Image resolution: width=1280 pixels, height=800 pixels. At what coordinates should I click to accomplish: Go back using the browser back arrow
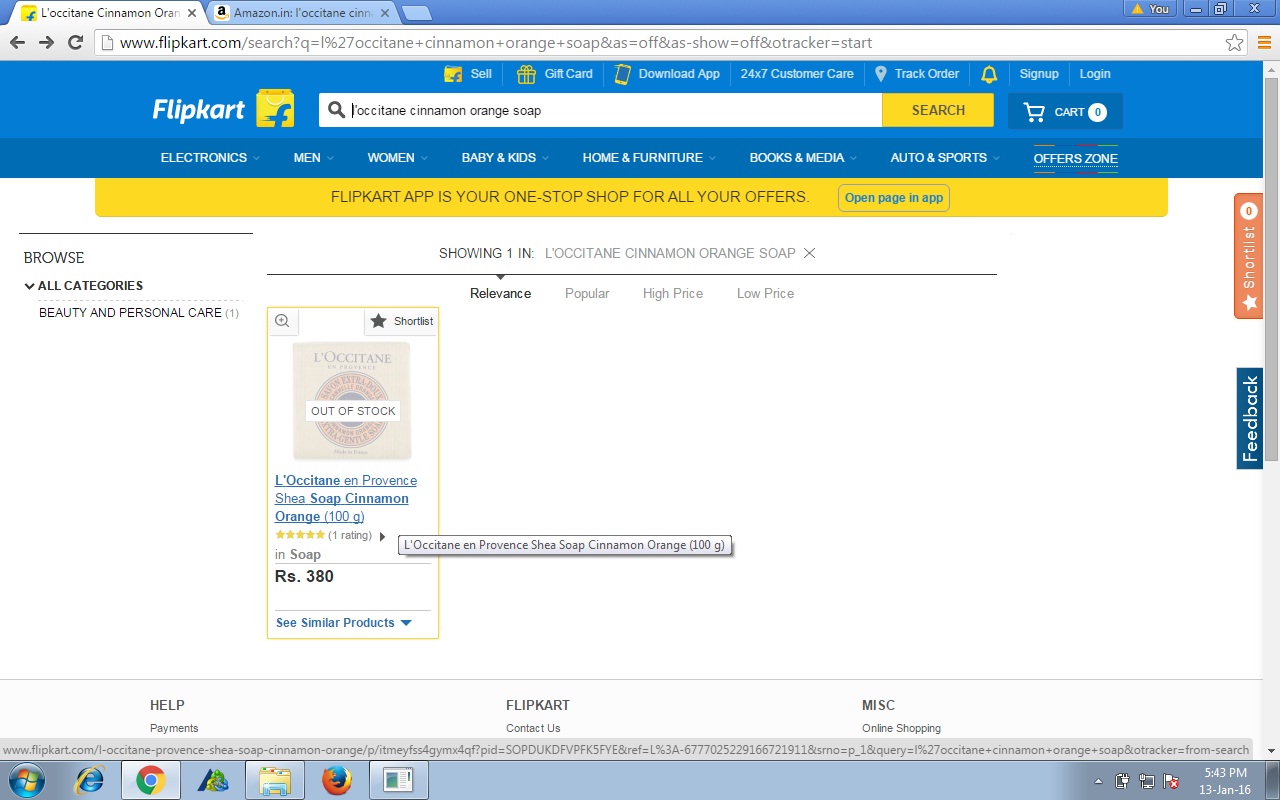click(17, 43)
